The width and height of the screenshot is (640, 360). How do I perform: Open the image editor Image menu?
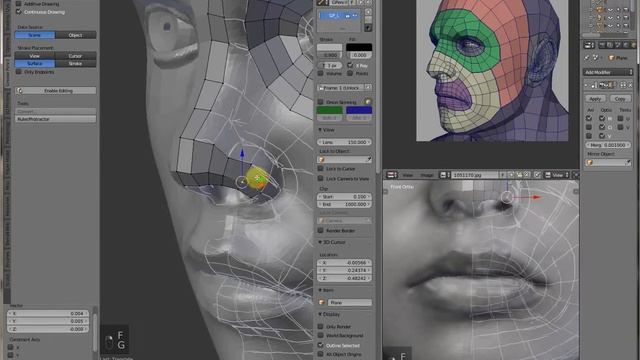point(427,175)
